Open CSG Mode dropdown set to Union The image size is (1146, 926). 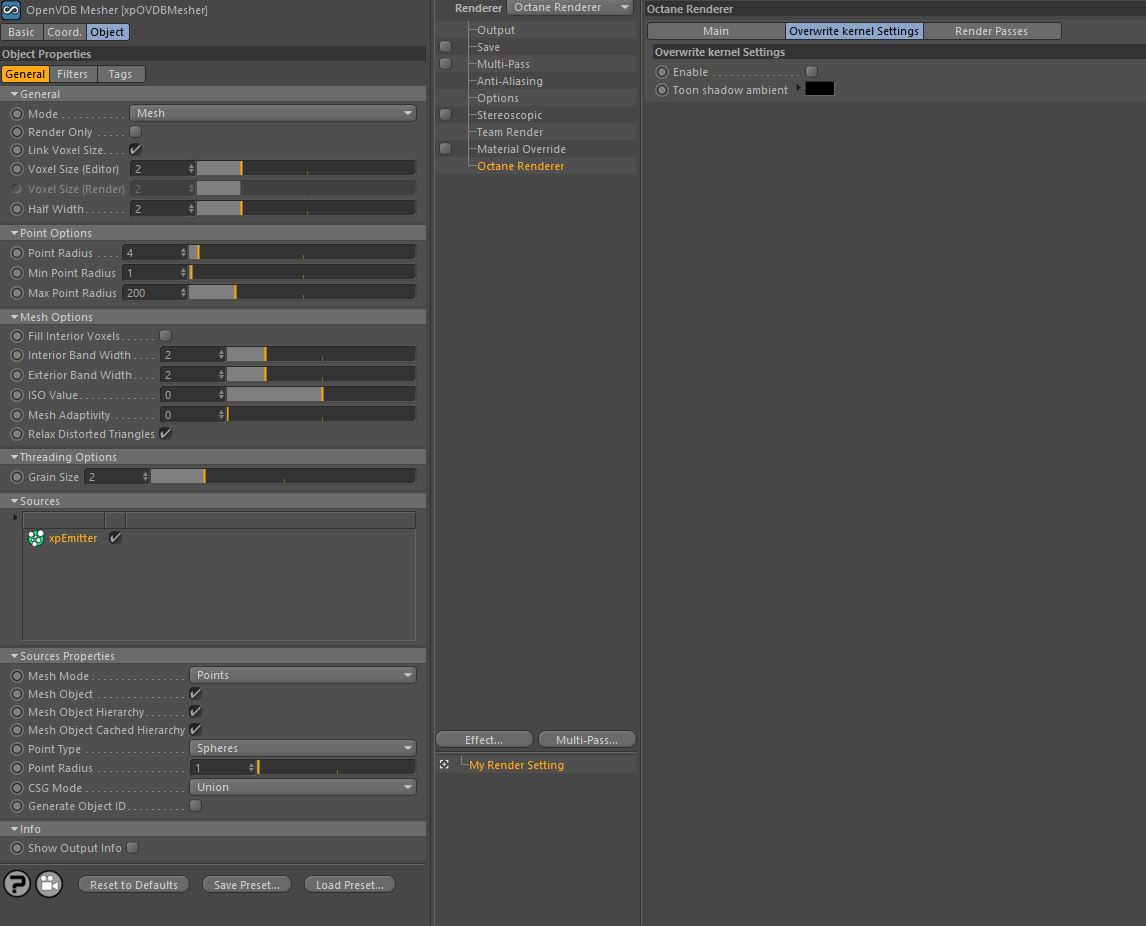(303, 787)
